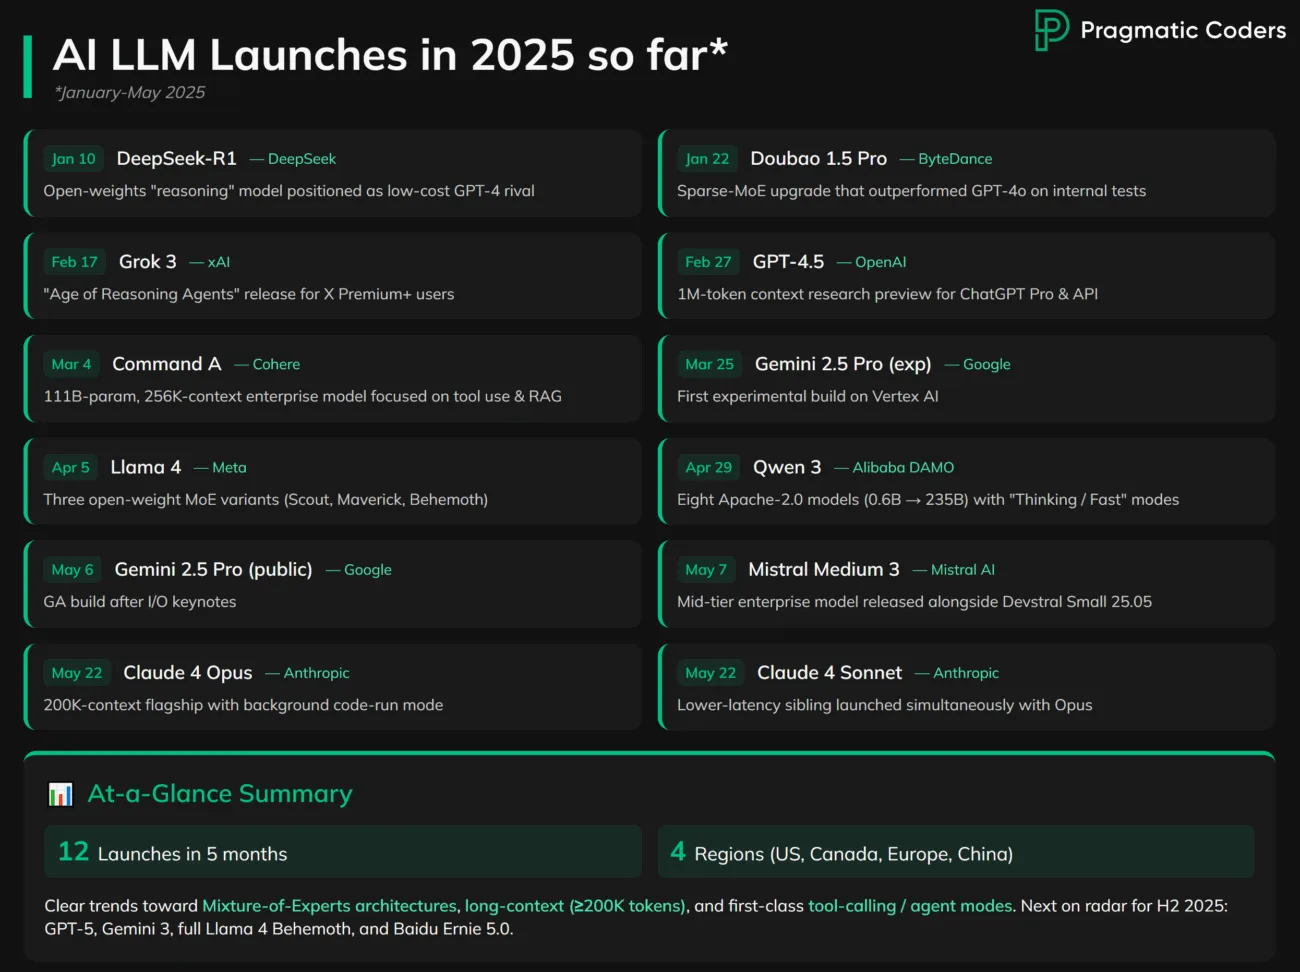Viewport: 1300px width, 972px height.
Task: Click the At-a-Glance Summary heading
Action: (220, 794)
